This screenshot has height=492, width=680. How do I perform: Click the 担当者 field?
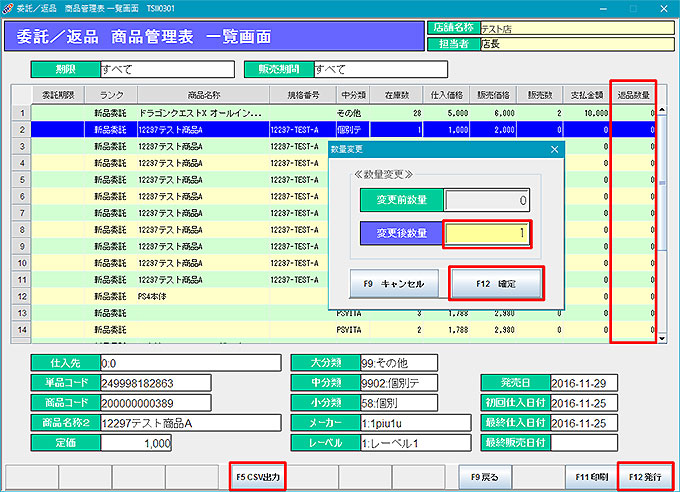577,44
